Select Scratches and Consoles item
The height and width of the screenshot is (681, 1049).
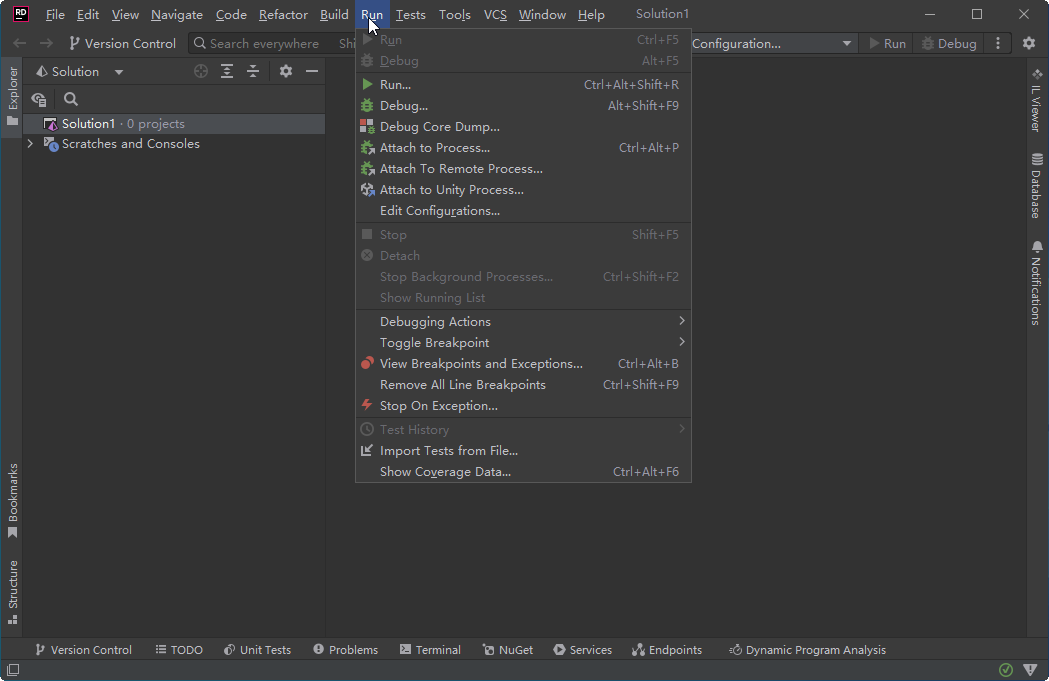click(130, 144)
